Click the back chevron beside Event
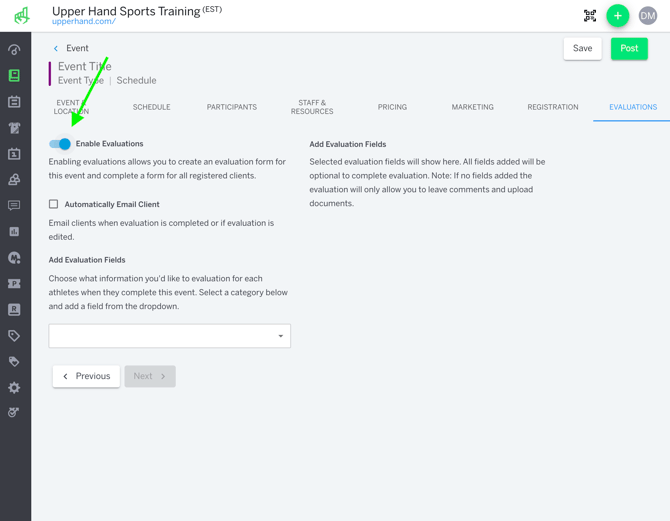The image size is (670, 521). click(56, 48)
